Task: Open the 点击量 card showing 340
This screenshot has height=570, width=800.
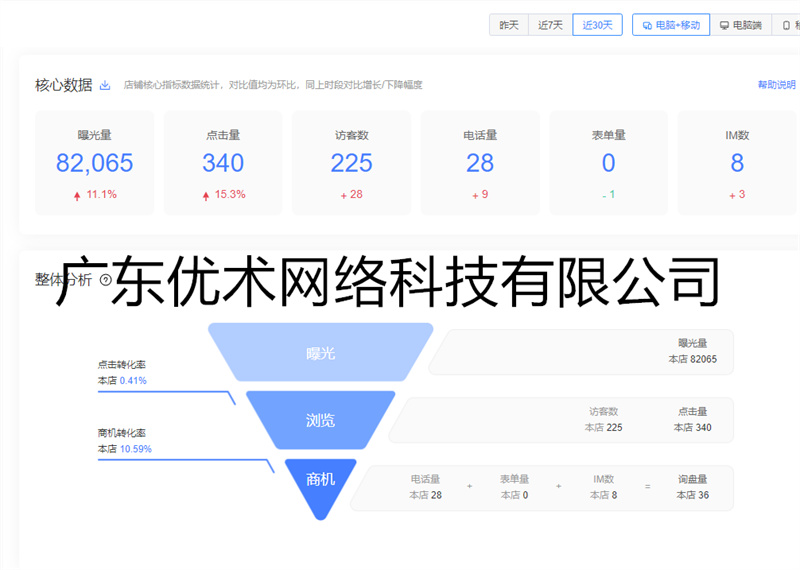Action: point(223,163)
